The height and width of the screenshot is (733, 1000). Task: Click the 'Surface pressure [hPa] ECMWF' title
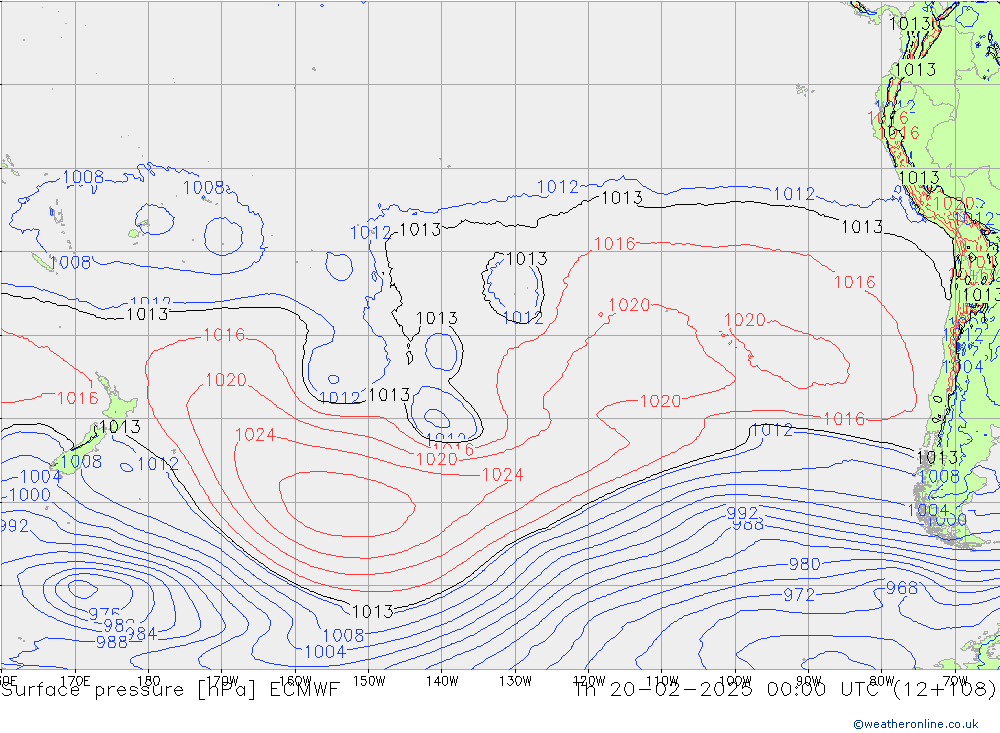(170, 690)
